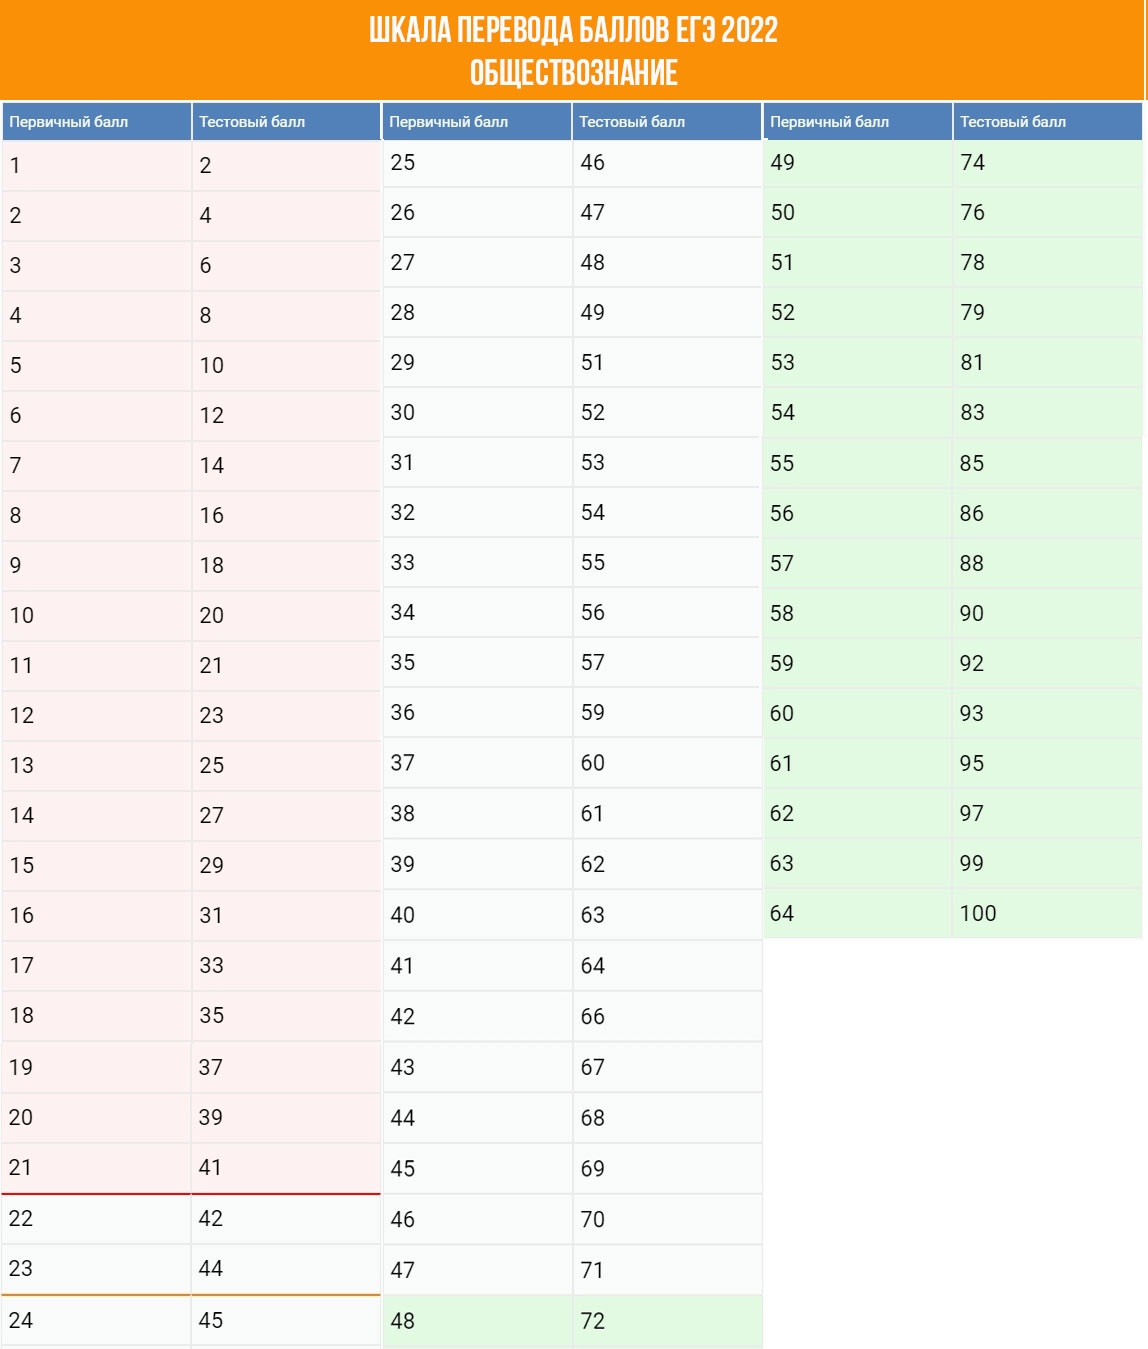
Task: Click primary score 64 cell
Action: point(857,914)
